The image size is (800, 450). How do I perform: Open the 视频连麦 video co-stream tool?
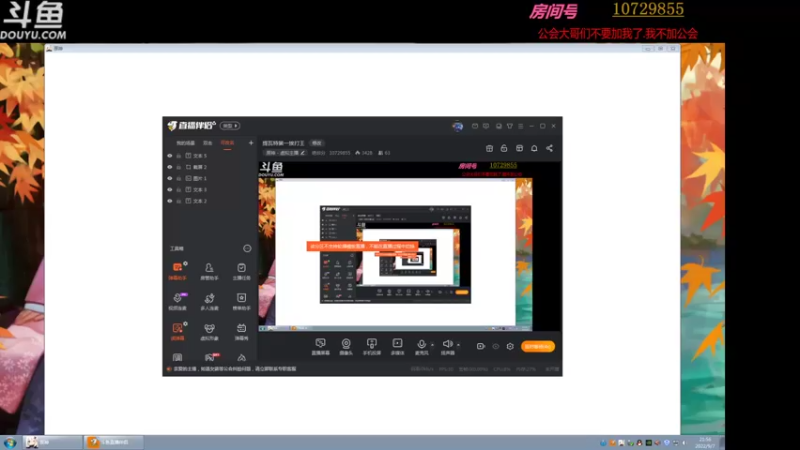[178, 301]
